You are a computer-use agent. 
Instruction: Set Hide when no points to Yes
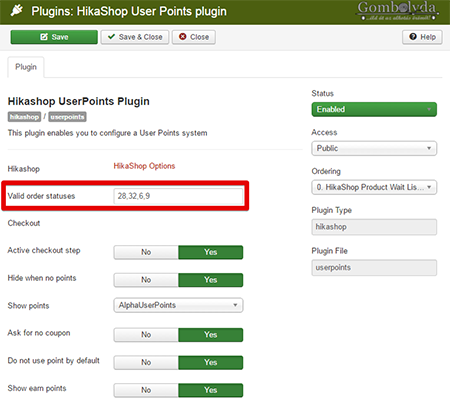click(211, 280)
